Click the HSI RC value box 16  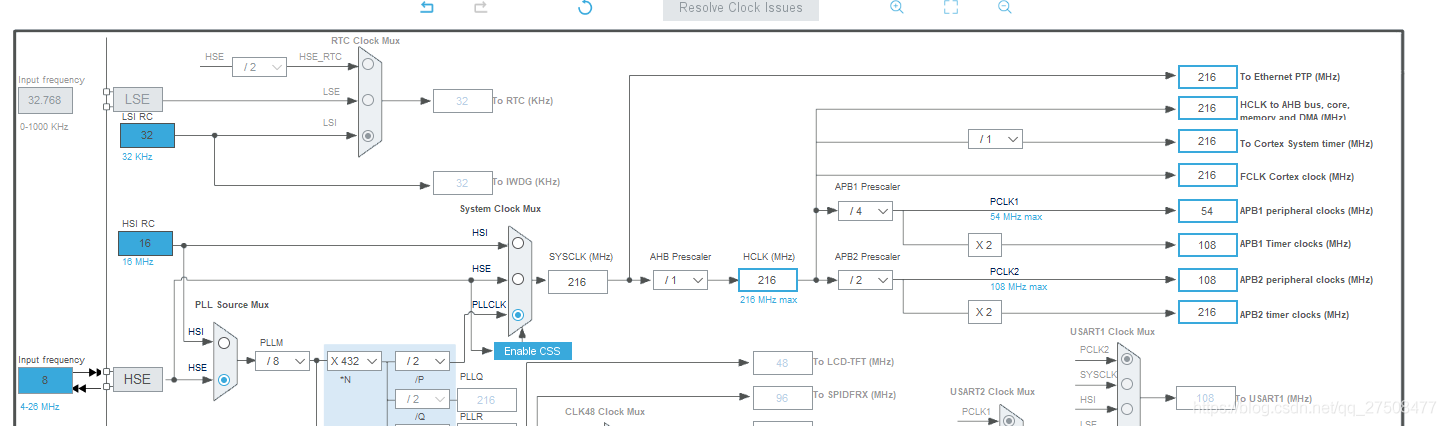(146, 243)
